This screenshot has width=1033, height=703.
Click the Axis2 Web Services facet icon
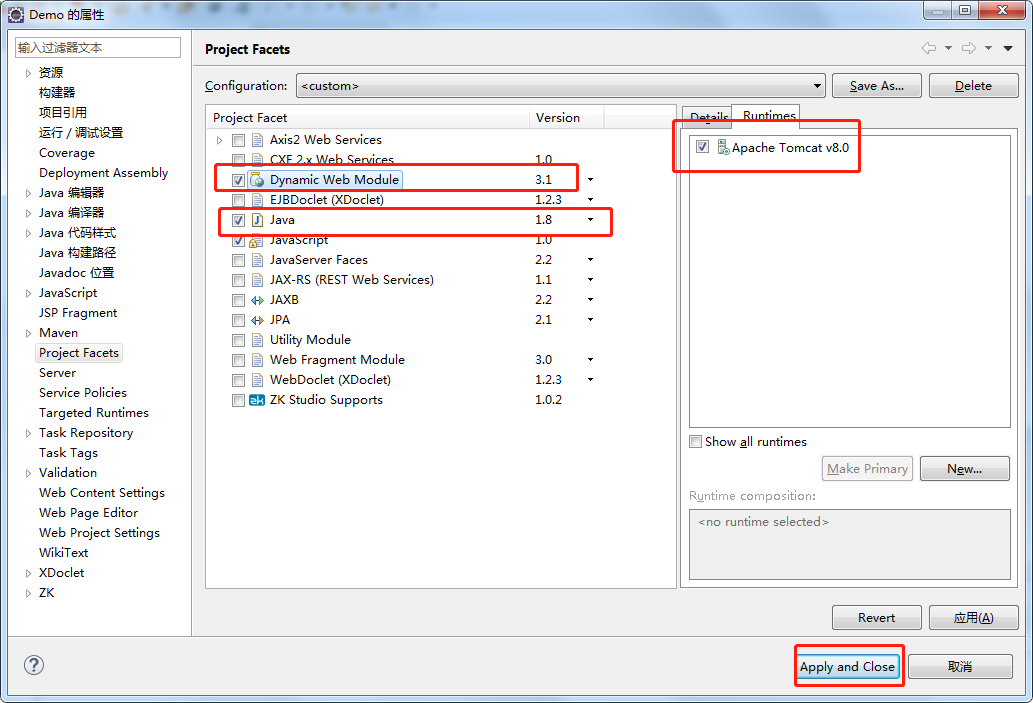[x=258, y=140]
